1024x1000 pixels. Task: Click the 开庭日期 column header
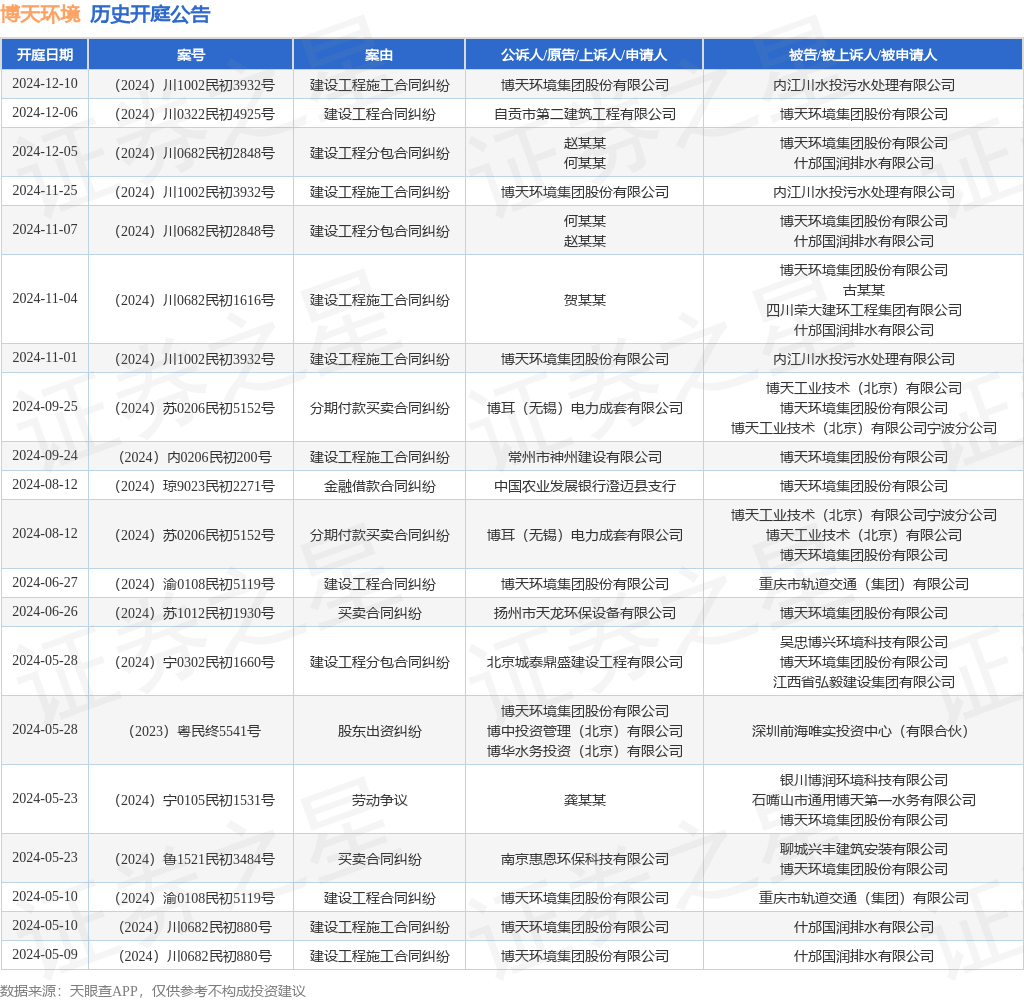tap(44, 55)
